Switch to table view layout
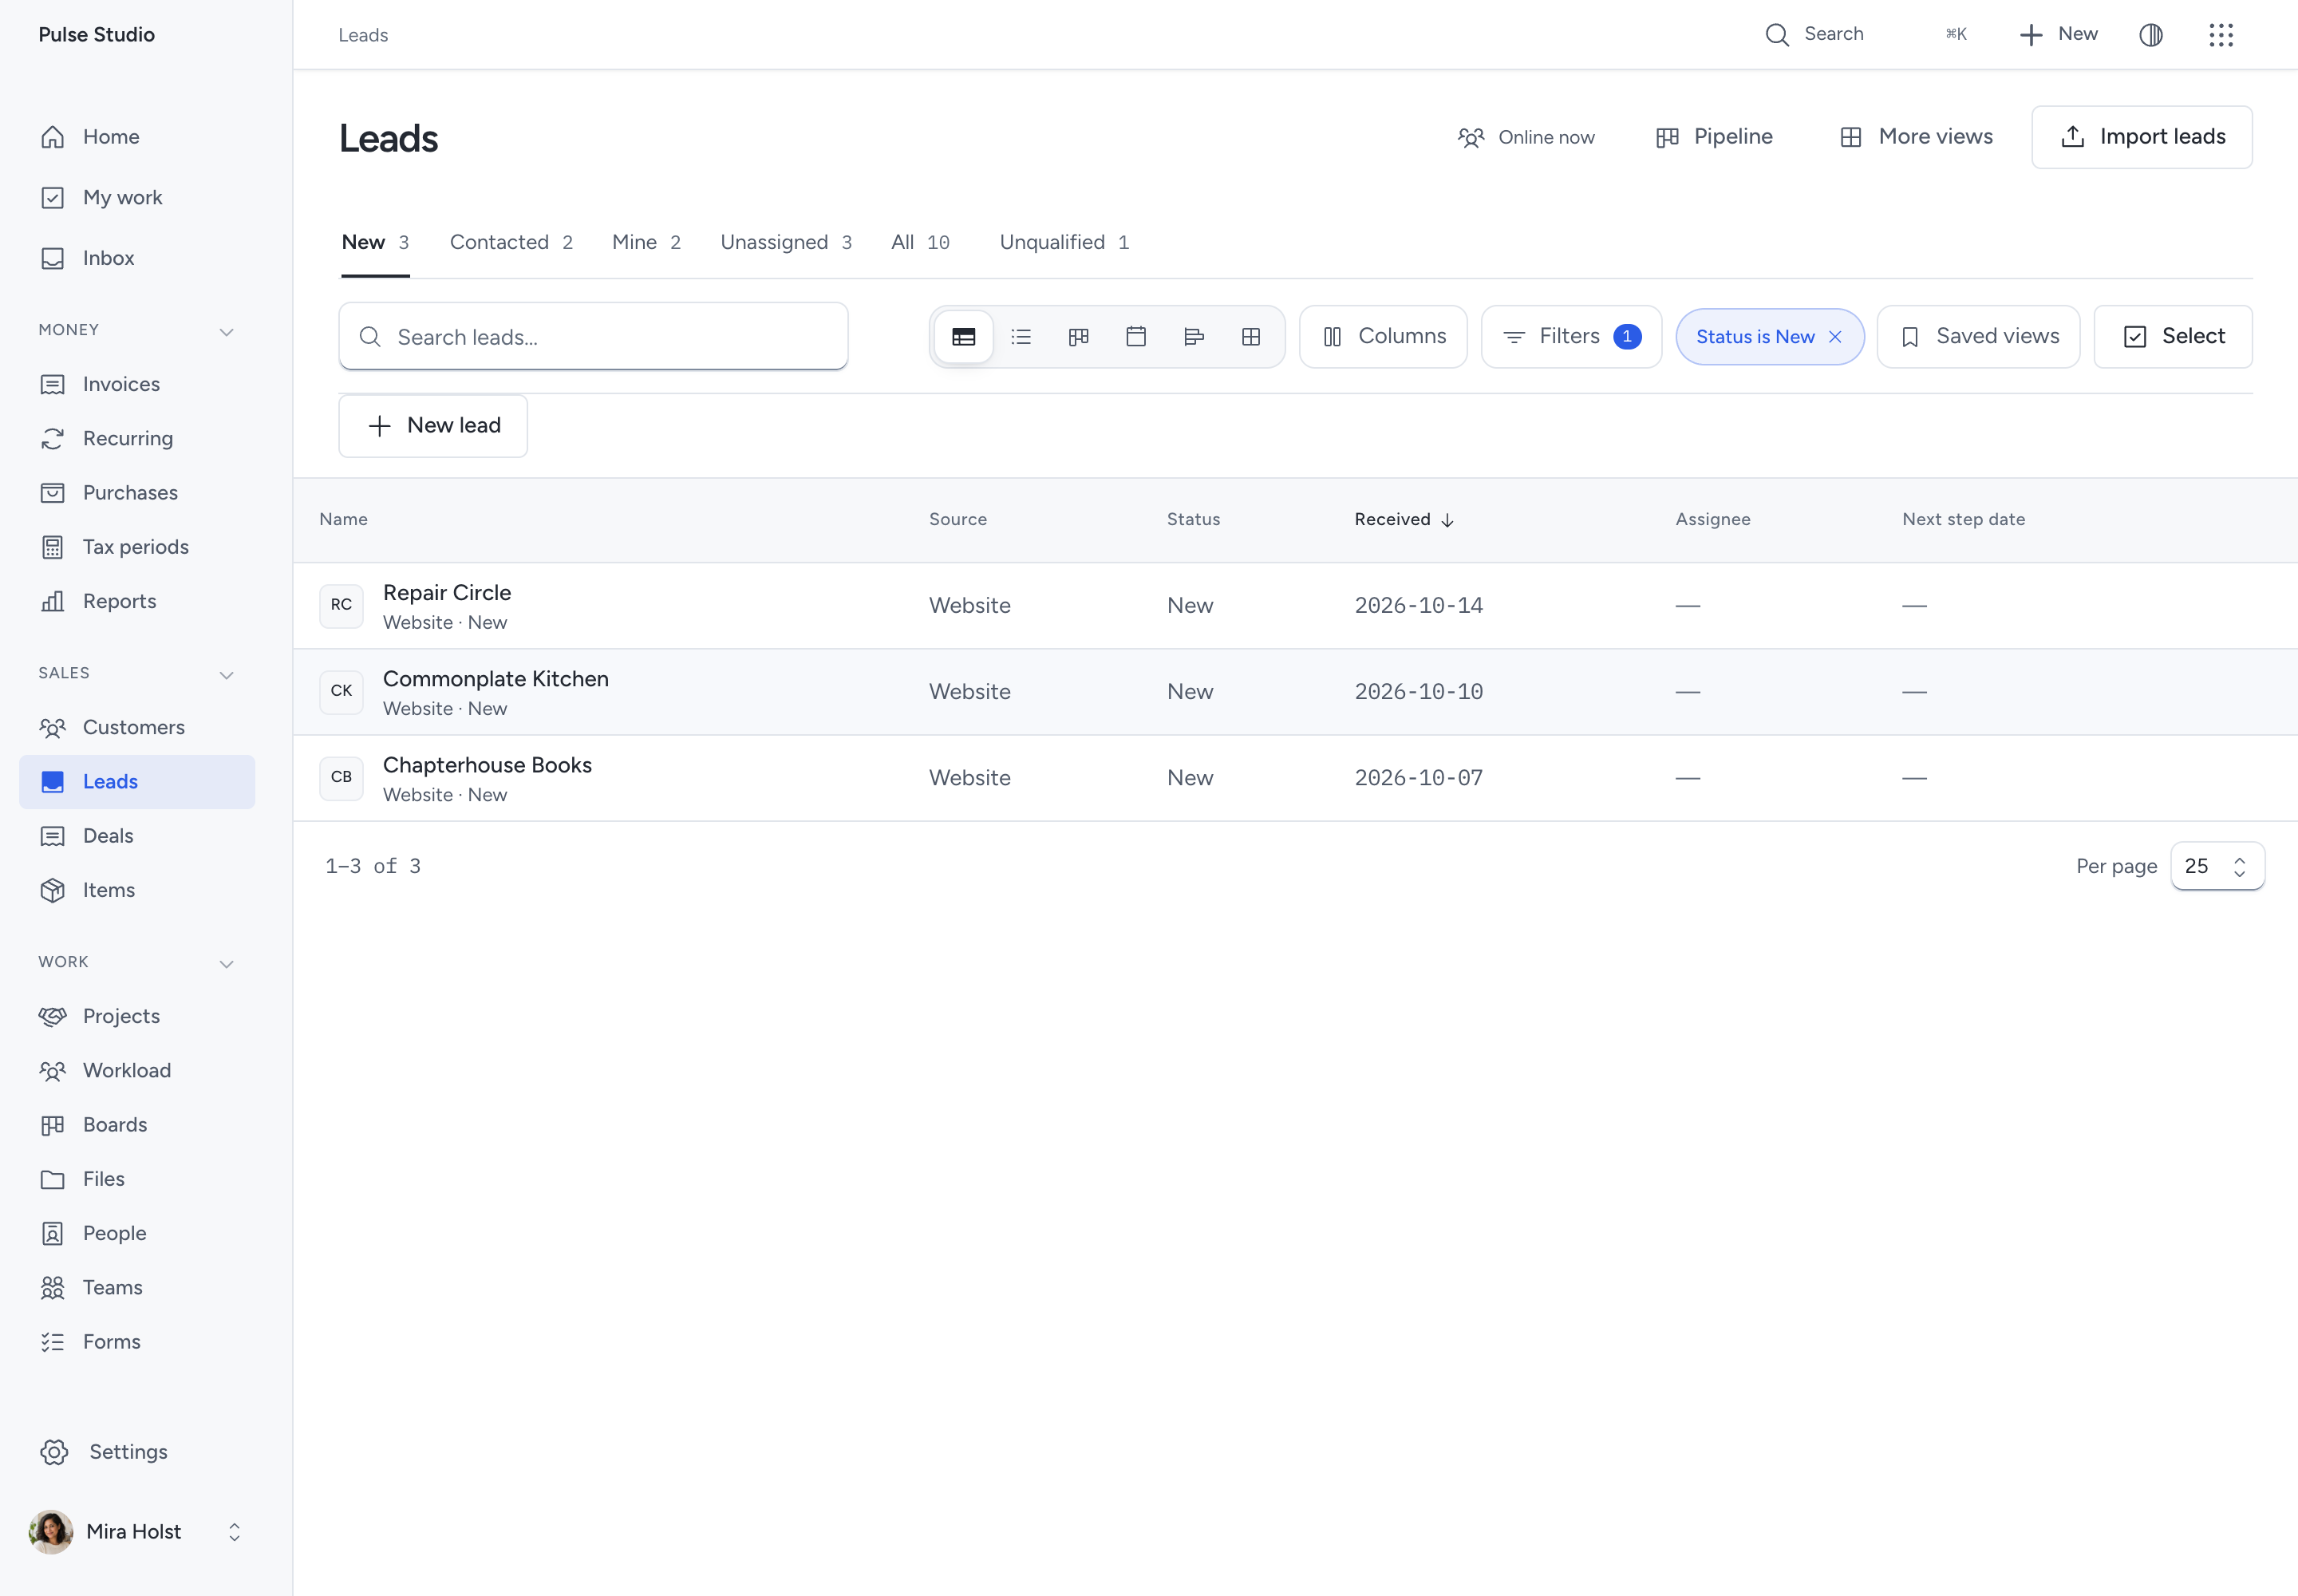 [964, 337]
